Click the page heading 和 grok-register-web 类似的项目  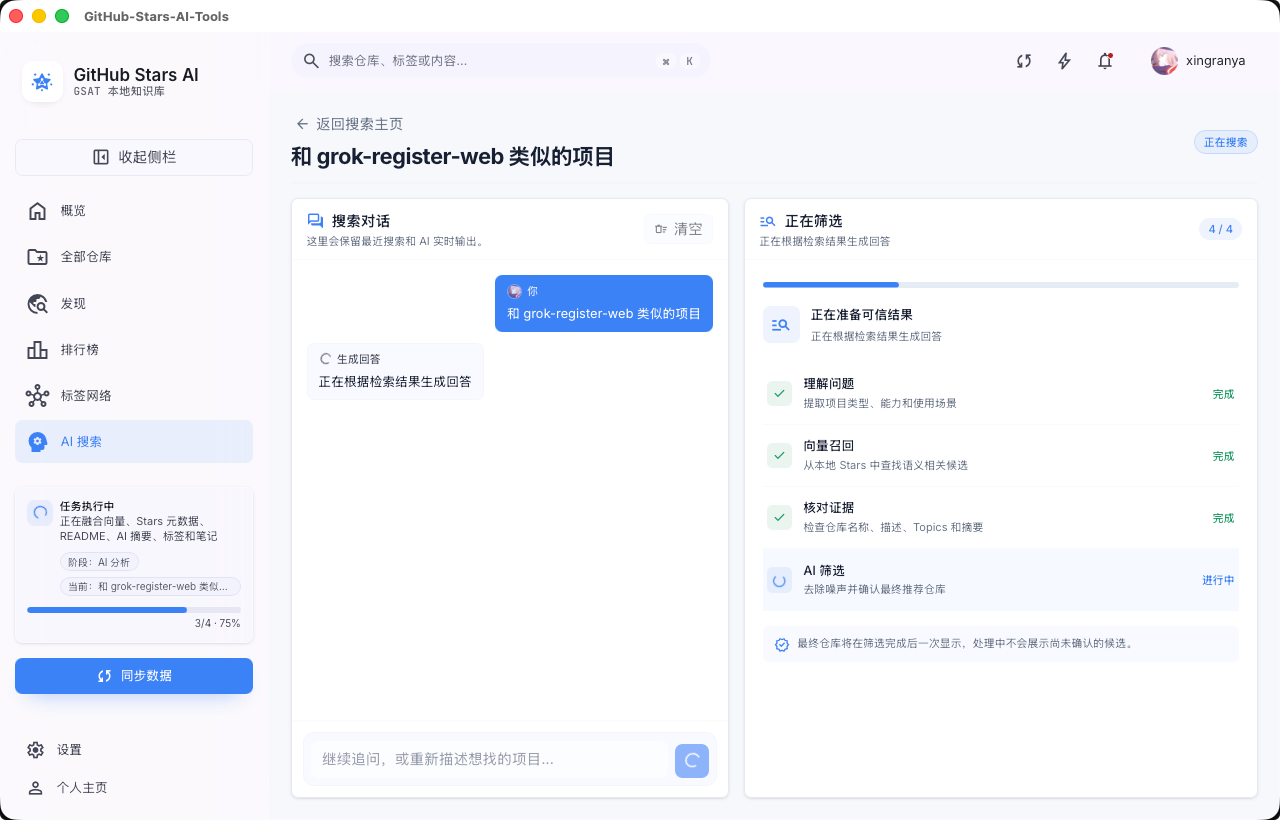tap(453, 157)
